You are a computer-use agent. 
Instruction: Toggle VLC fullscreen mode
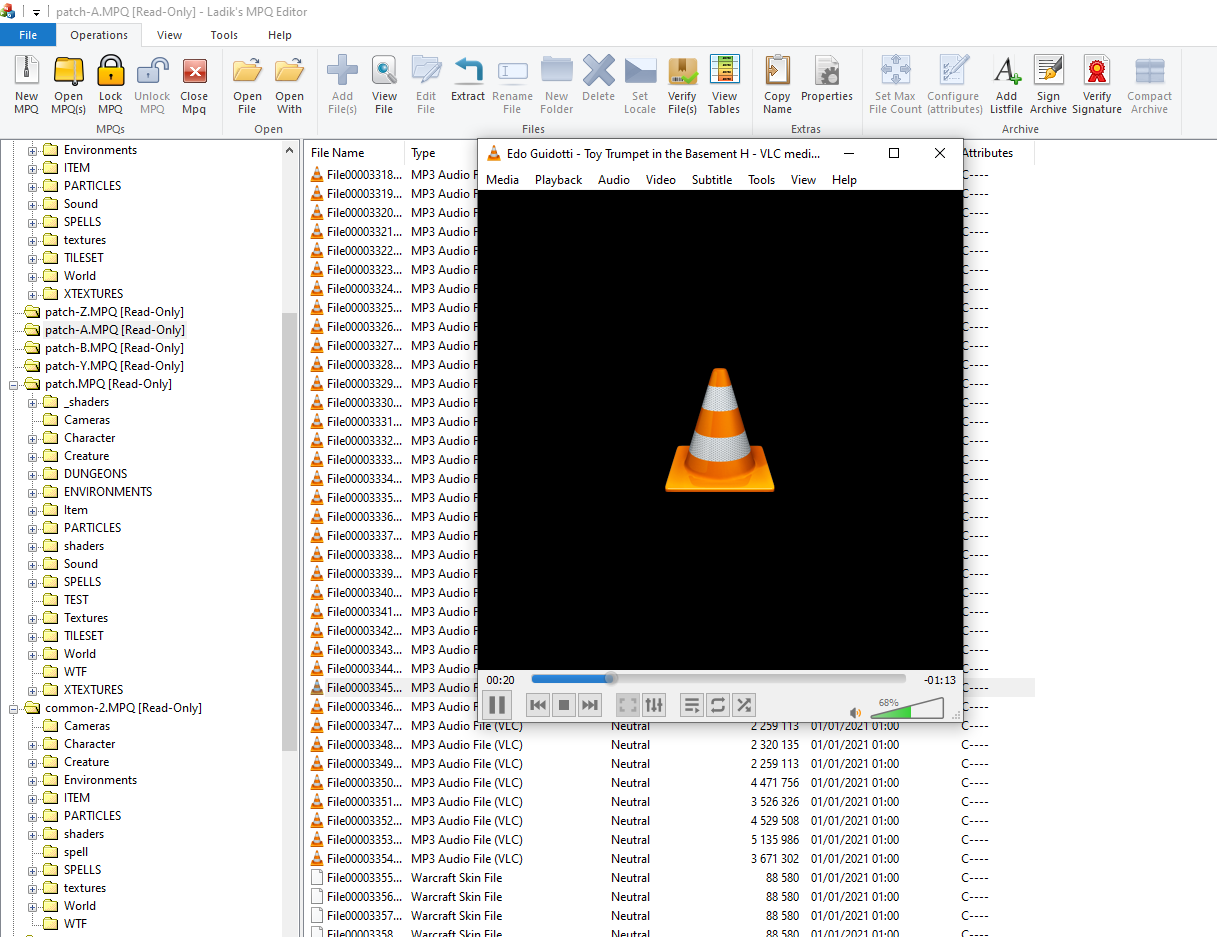(x=628, y=705)
